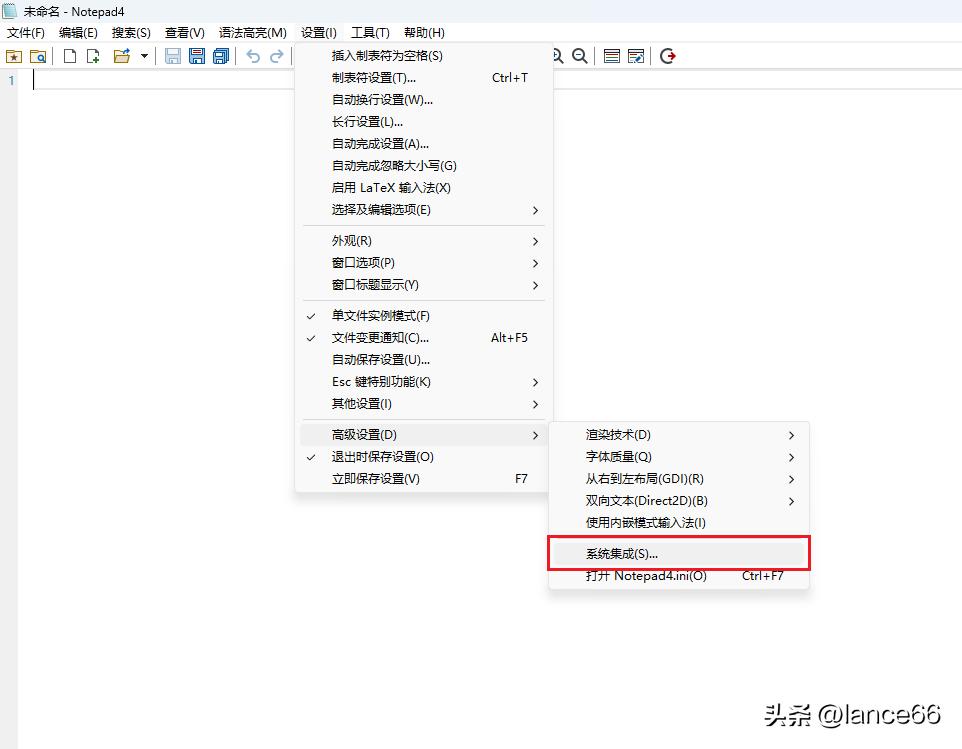Viewport: 962px width, 749px height.
Task: Click the Redo arrow icon
Action: point(277,56)
